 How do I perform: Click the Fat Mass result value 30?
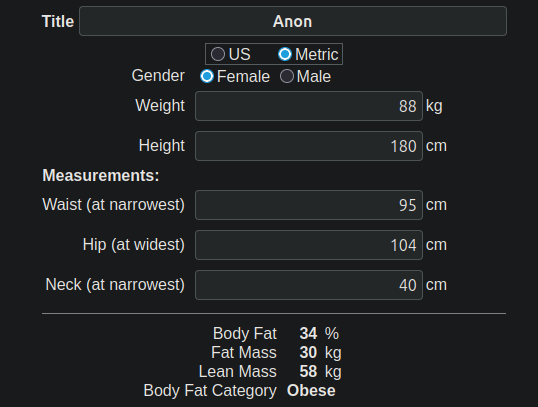(x=308, y=352)
